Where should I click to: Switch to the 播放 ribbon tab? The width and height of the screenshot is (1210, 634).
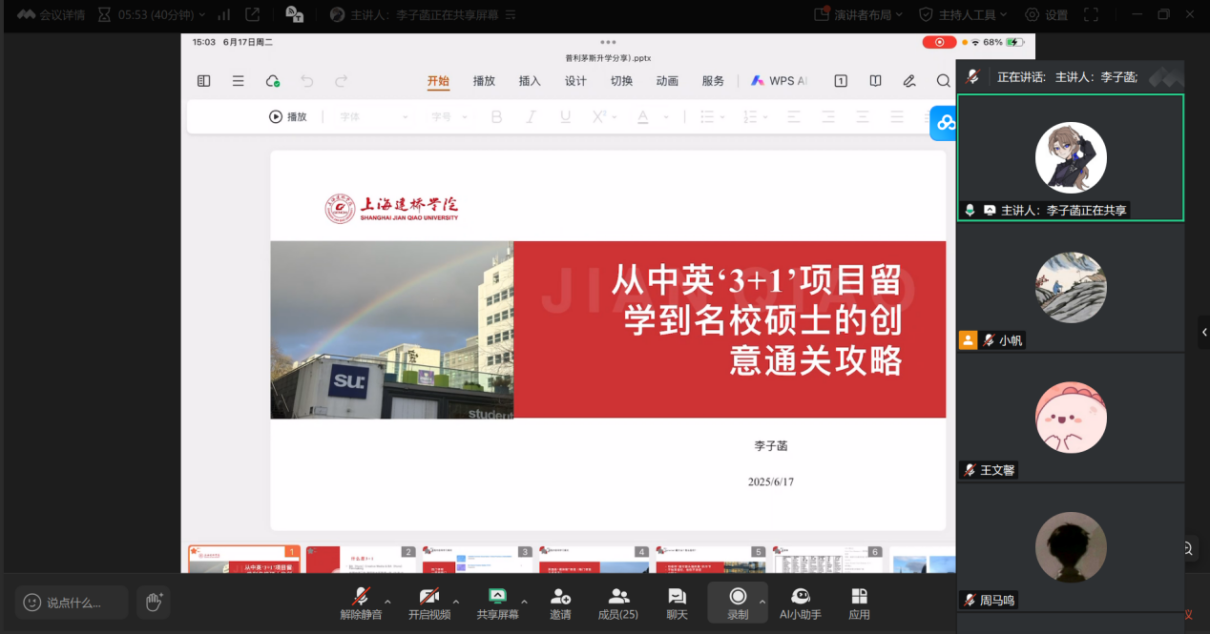pyautogui.click(x=484, y=81)
